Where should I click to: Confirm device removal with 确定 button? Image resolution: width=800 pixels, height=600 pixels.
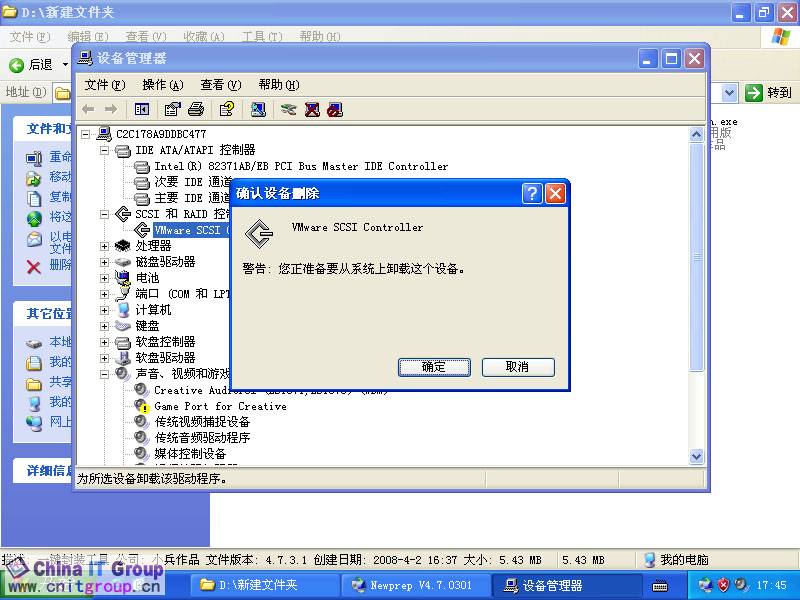434,367
